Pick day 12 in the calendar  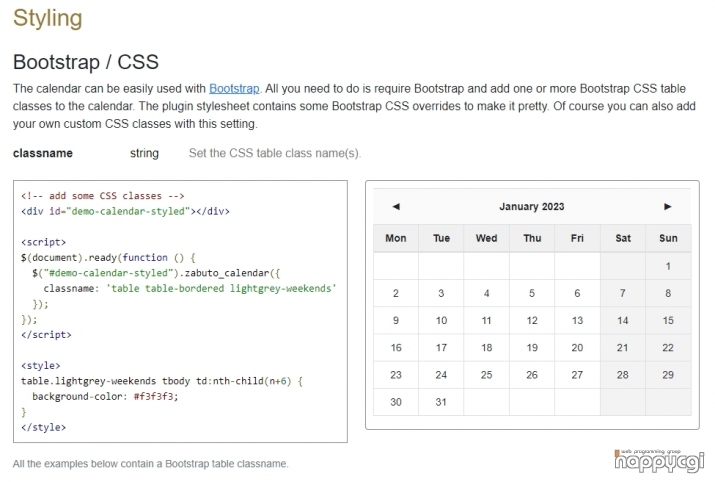coord(532,321)
